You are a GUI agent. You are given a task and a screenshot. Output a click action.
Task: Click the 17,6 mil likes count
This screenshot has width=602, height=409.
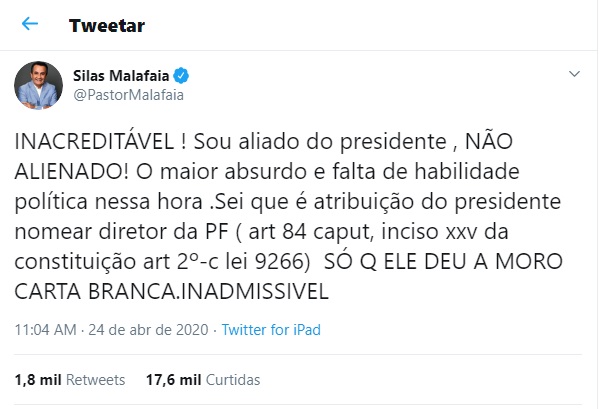(x=174, y=380)
